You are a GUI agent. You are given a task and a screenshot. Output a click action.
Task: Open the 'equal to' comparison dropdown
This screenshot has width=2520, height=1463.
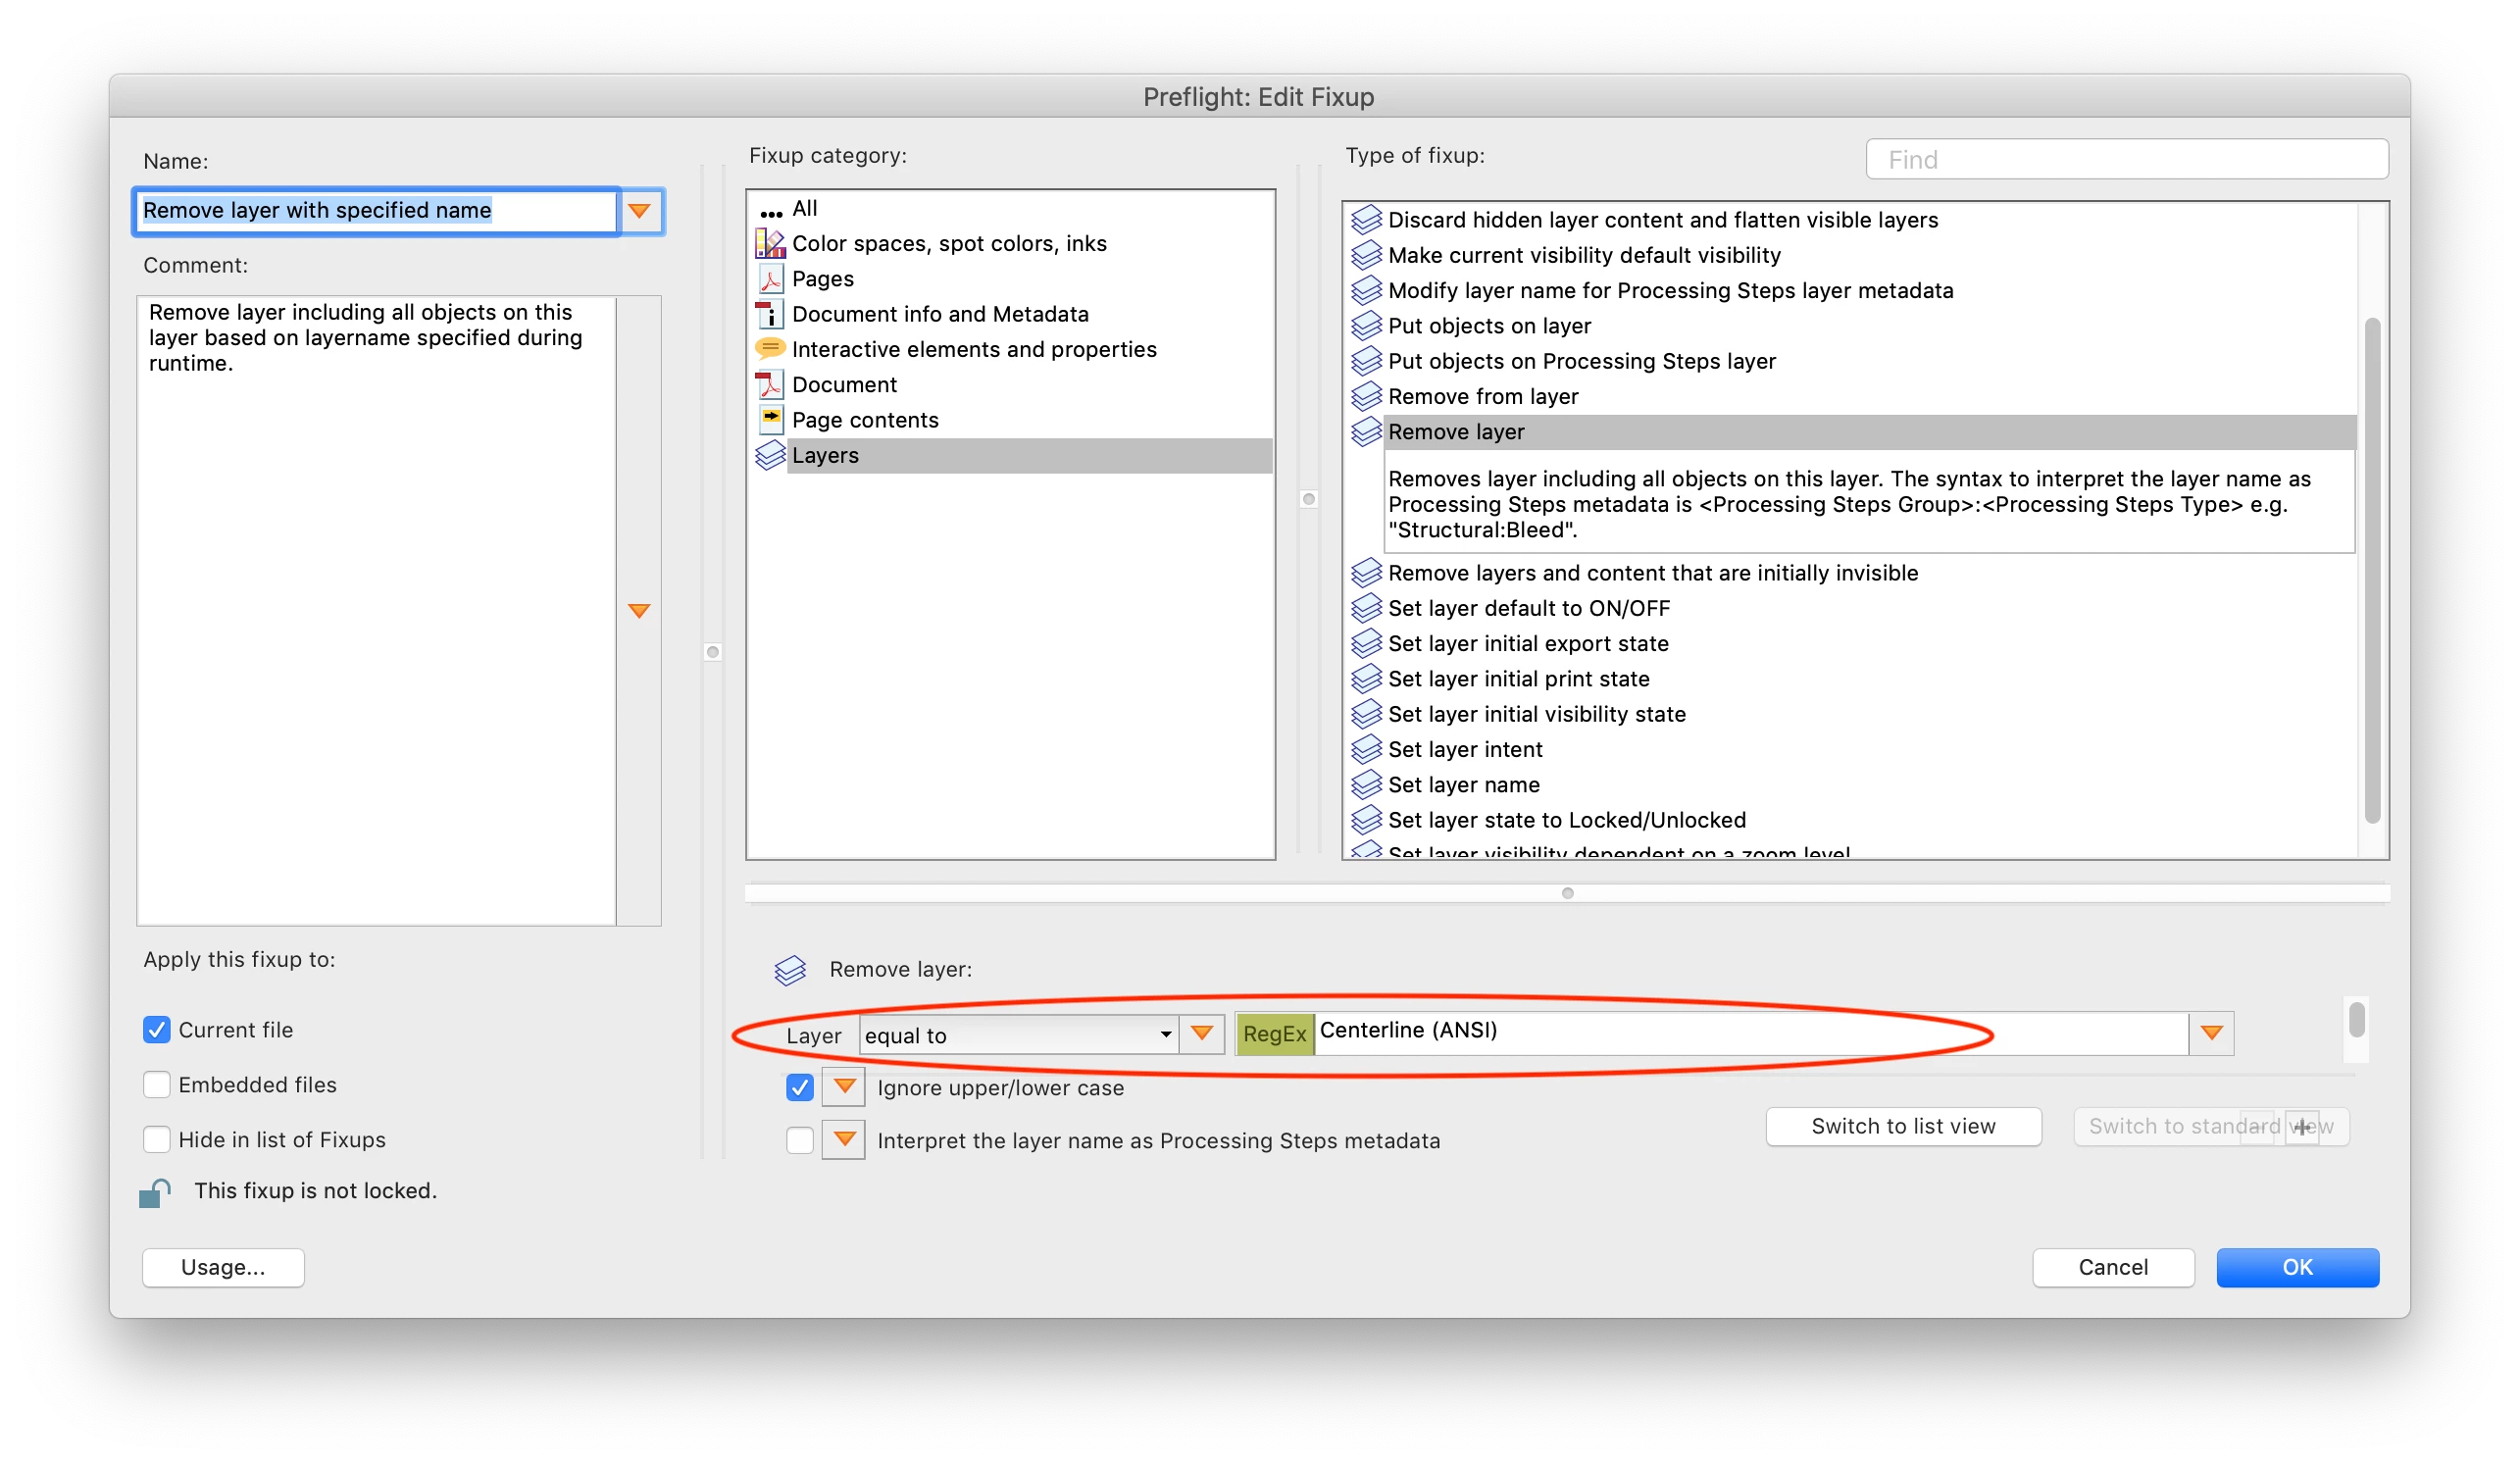[1017, 1035]
